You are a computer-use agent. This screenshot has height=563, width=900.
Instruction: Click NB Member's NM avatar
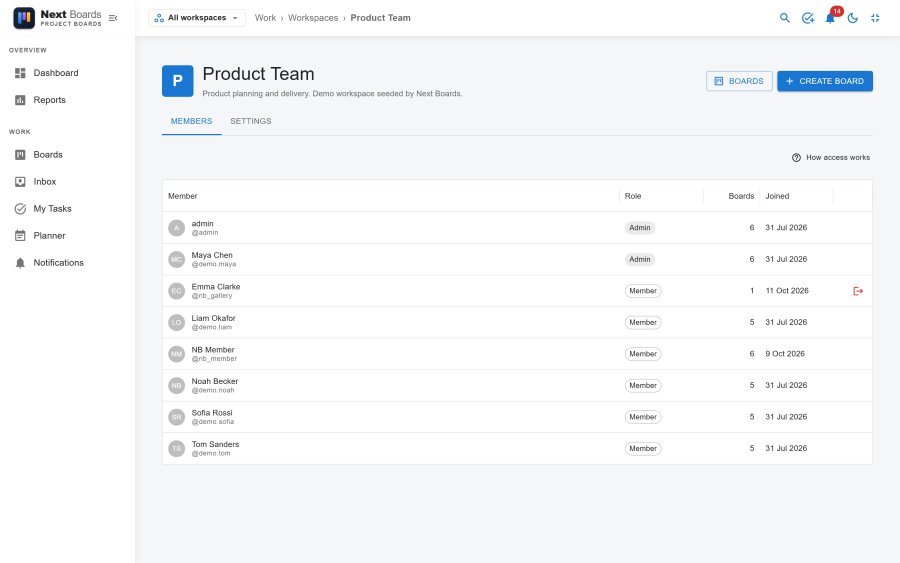[177, 354]
